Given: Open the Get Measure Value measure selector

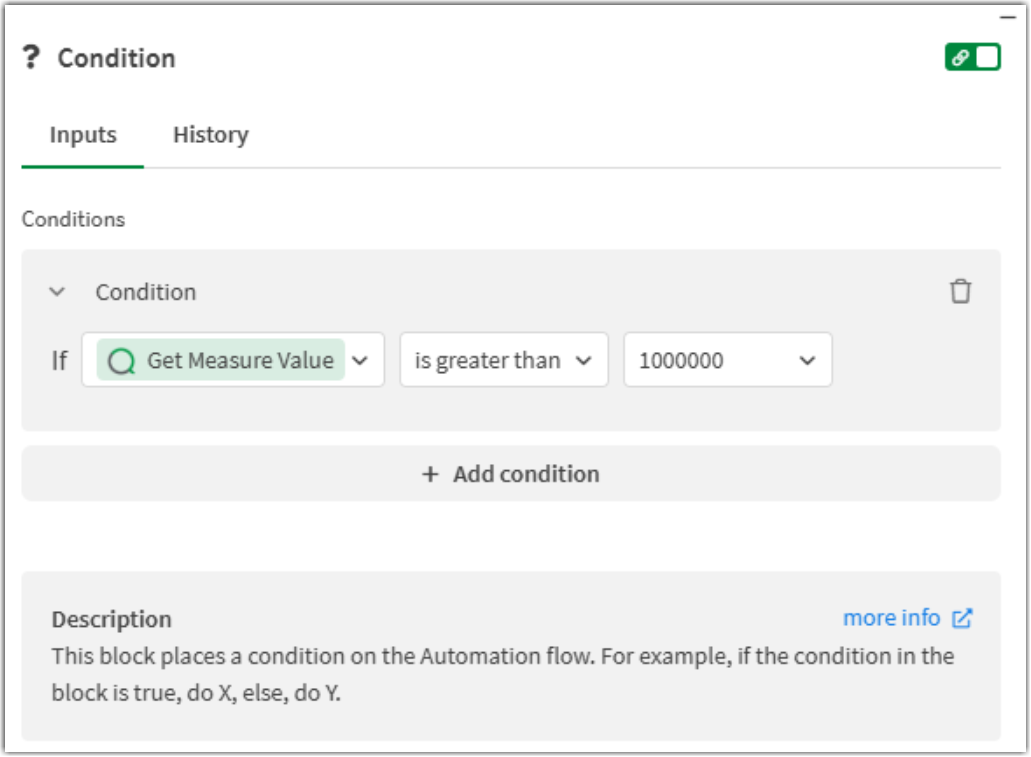Looking at the screenshot, I should (x=233, y=360).
